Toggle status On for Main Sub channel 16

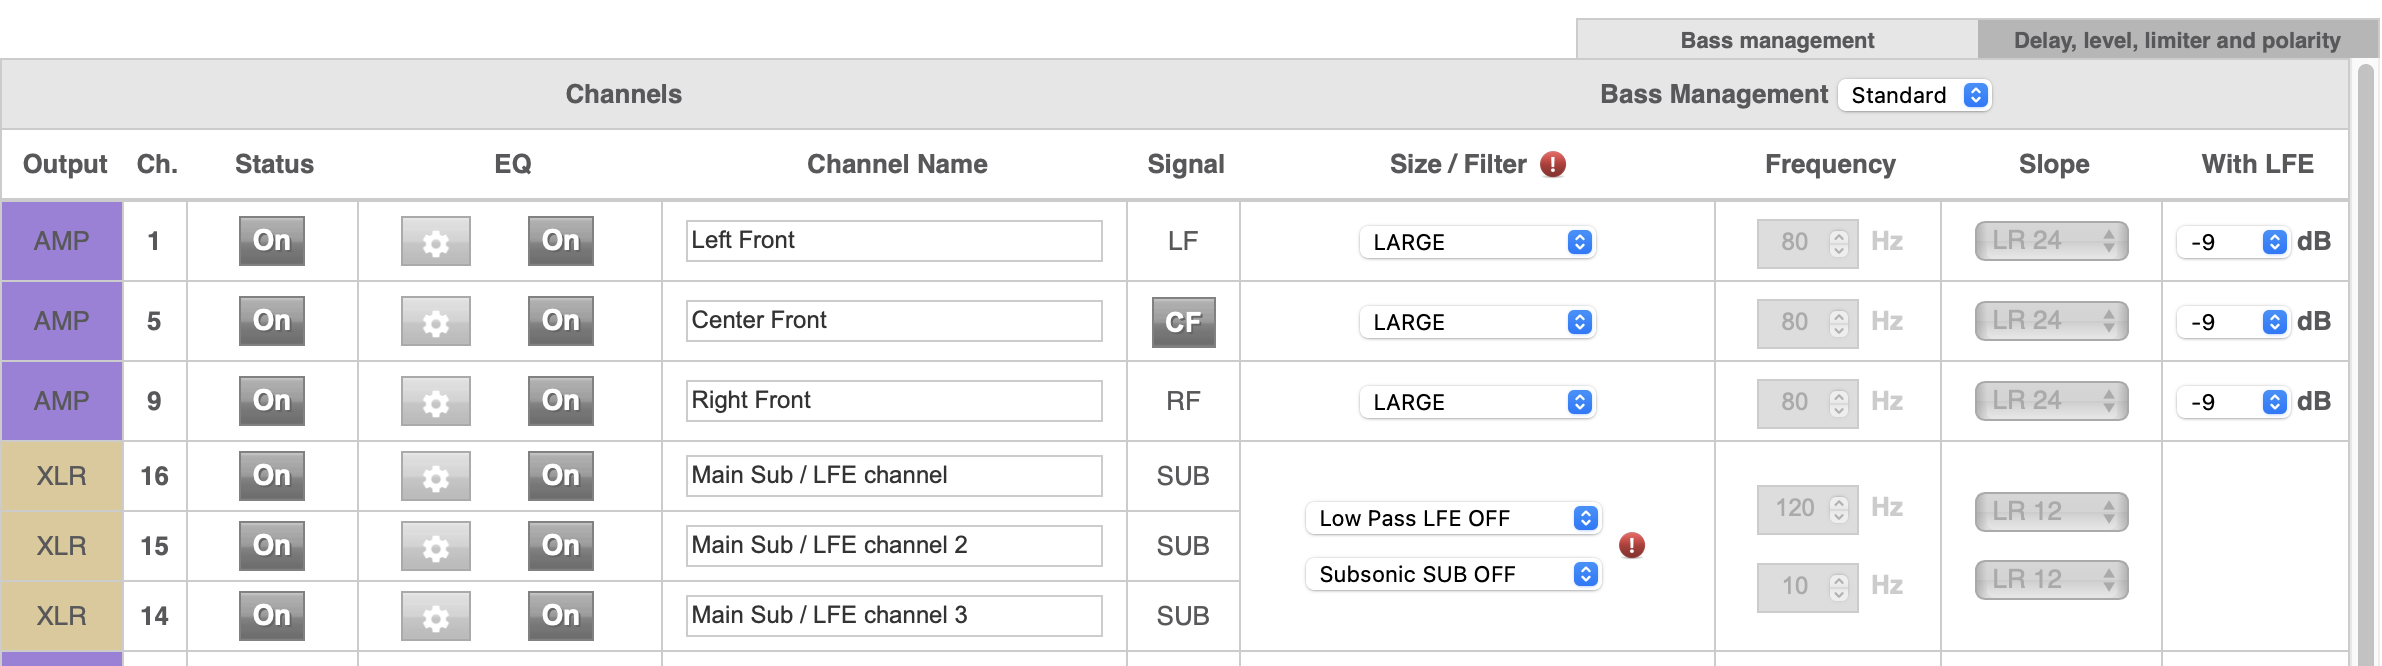pos(272,476)
